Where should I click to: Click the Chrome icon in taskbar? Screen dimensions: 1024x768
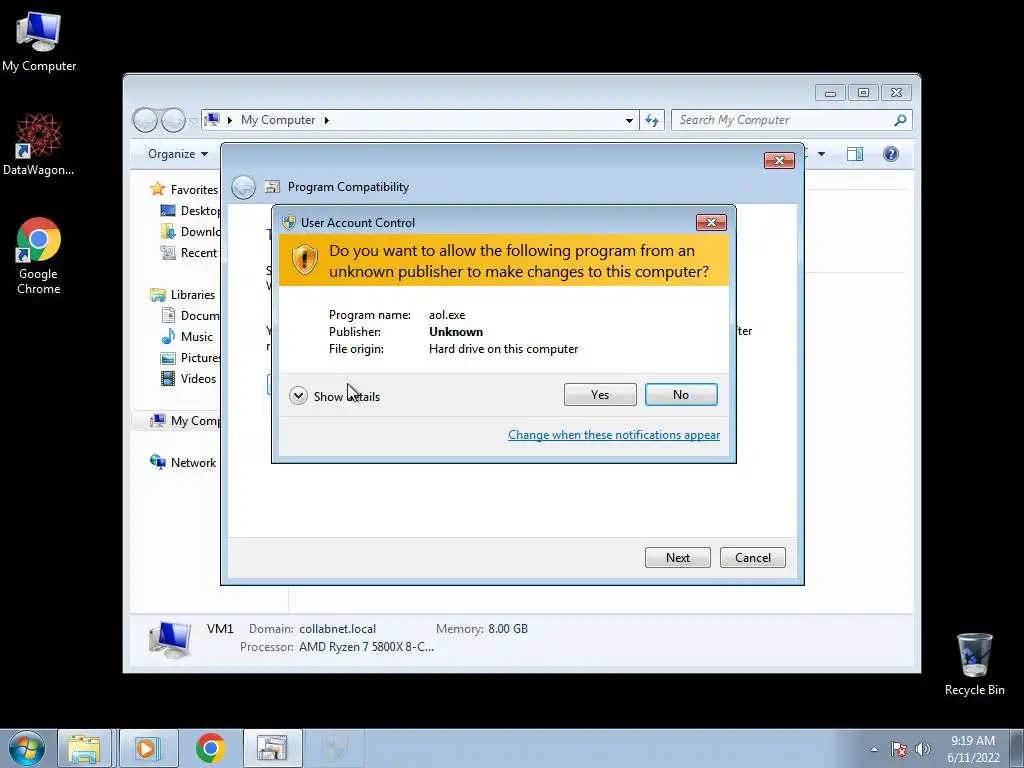pyautogui.click(x=210, y=748)
